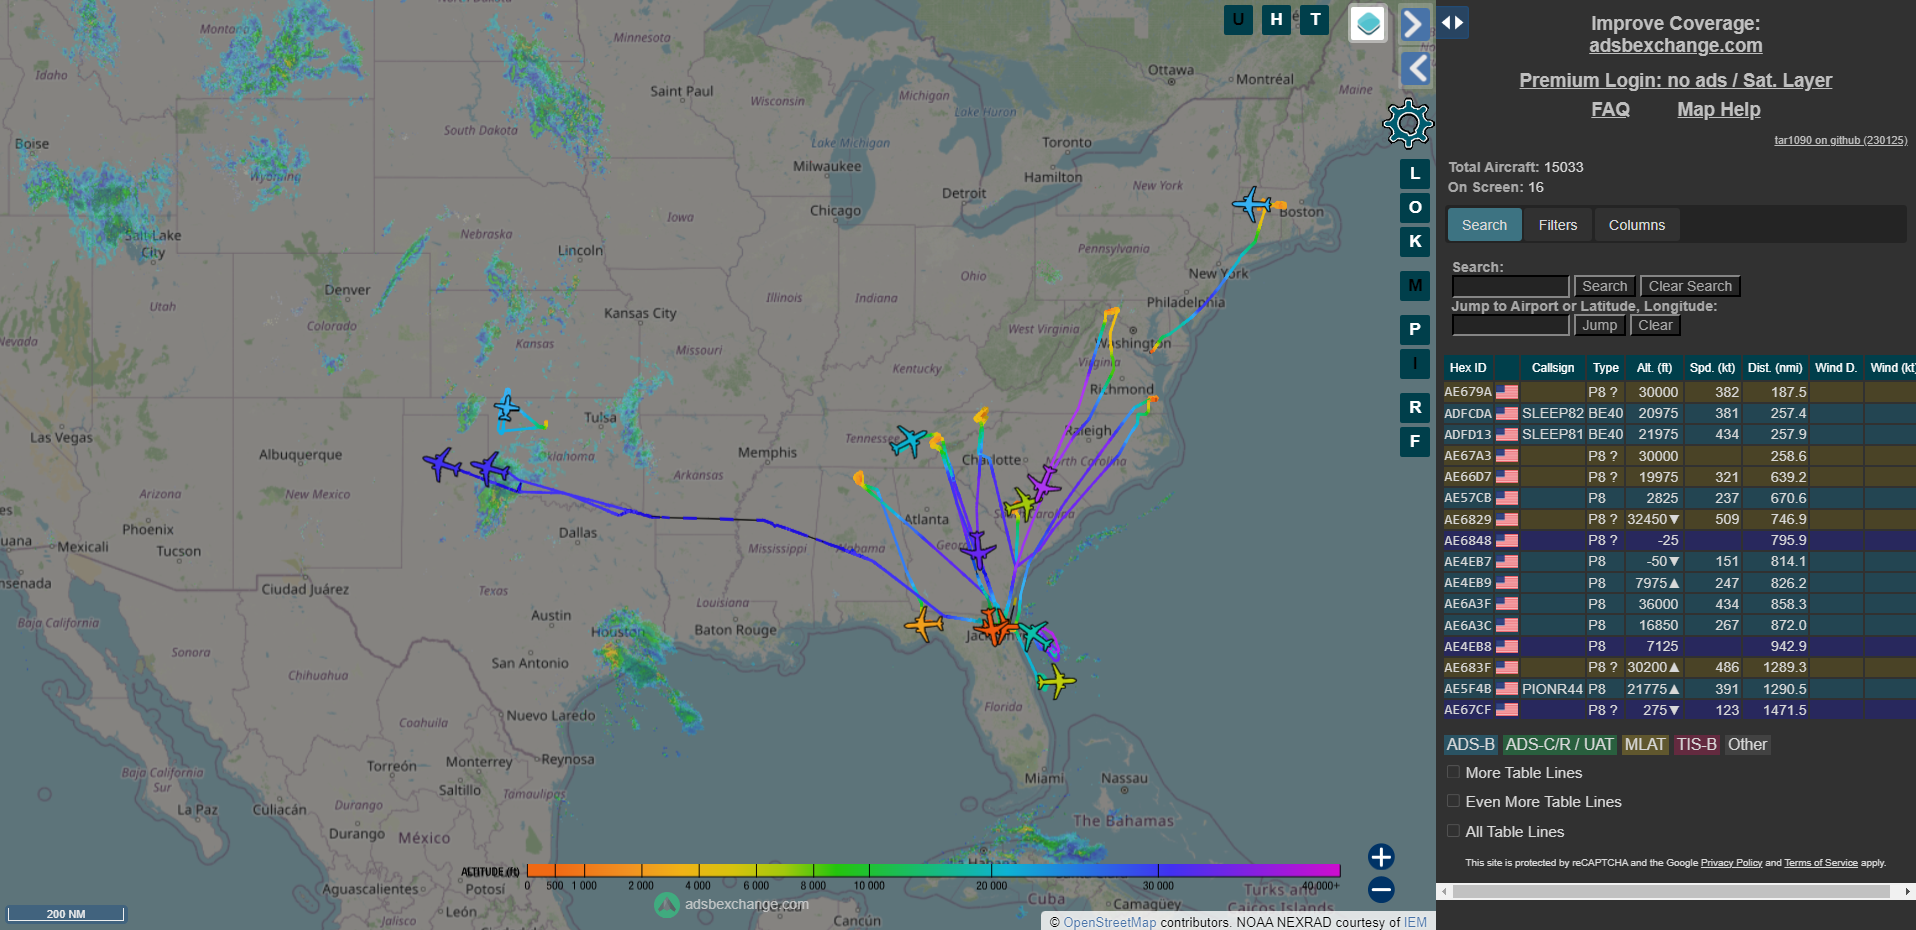Screen dimensions: 1916x930
Task: Select table row AE67CF
Action: coord(1678,710)
